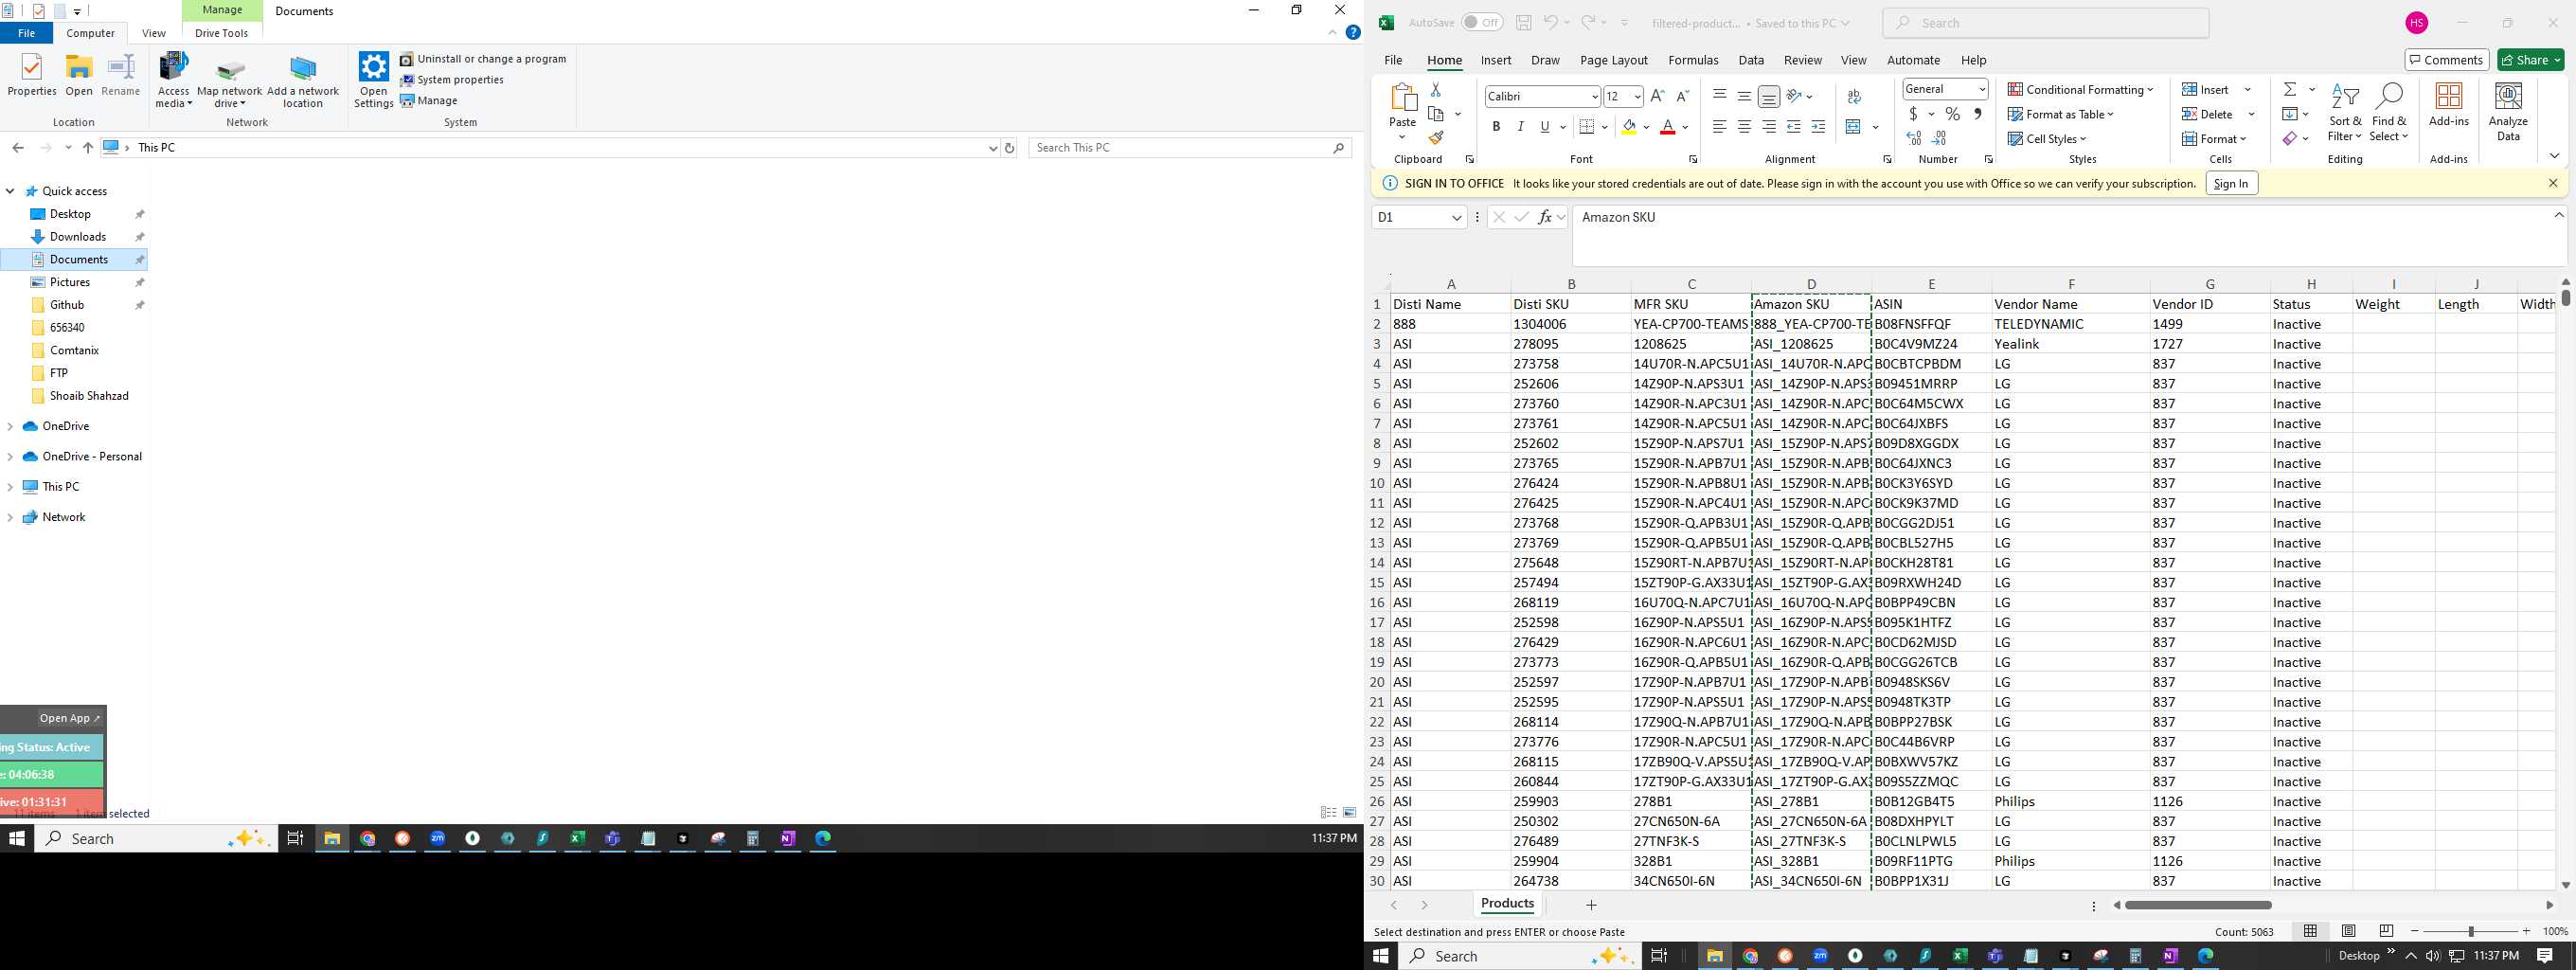Image resolution: width=2576 pixels, height=970 pixels.
Task: Open the View tab in File Explorer
Action: tap(154, 33)
